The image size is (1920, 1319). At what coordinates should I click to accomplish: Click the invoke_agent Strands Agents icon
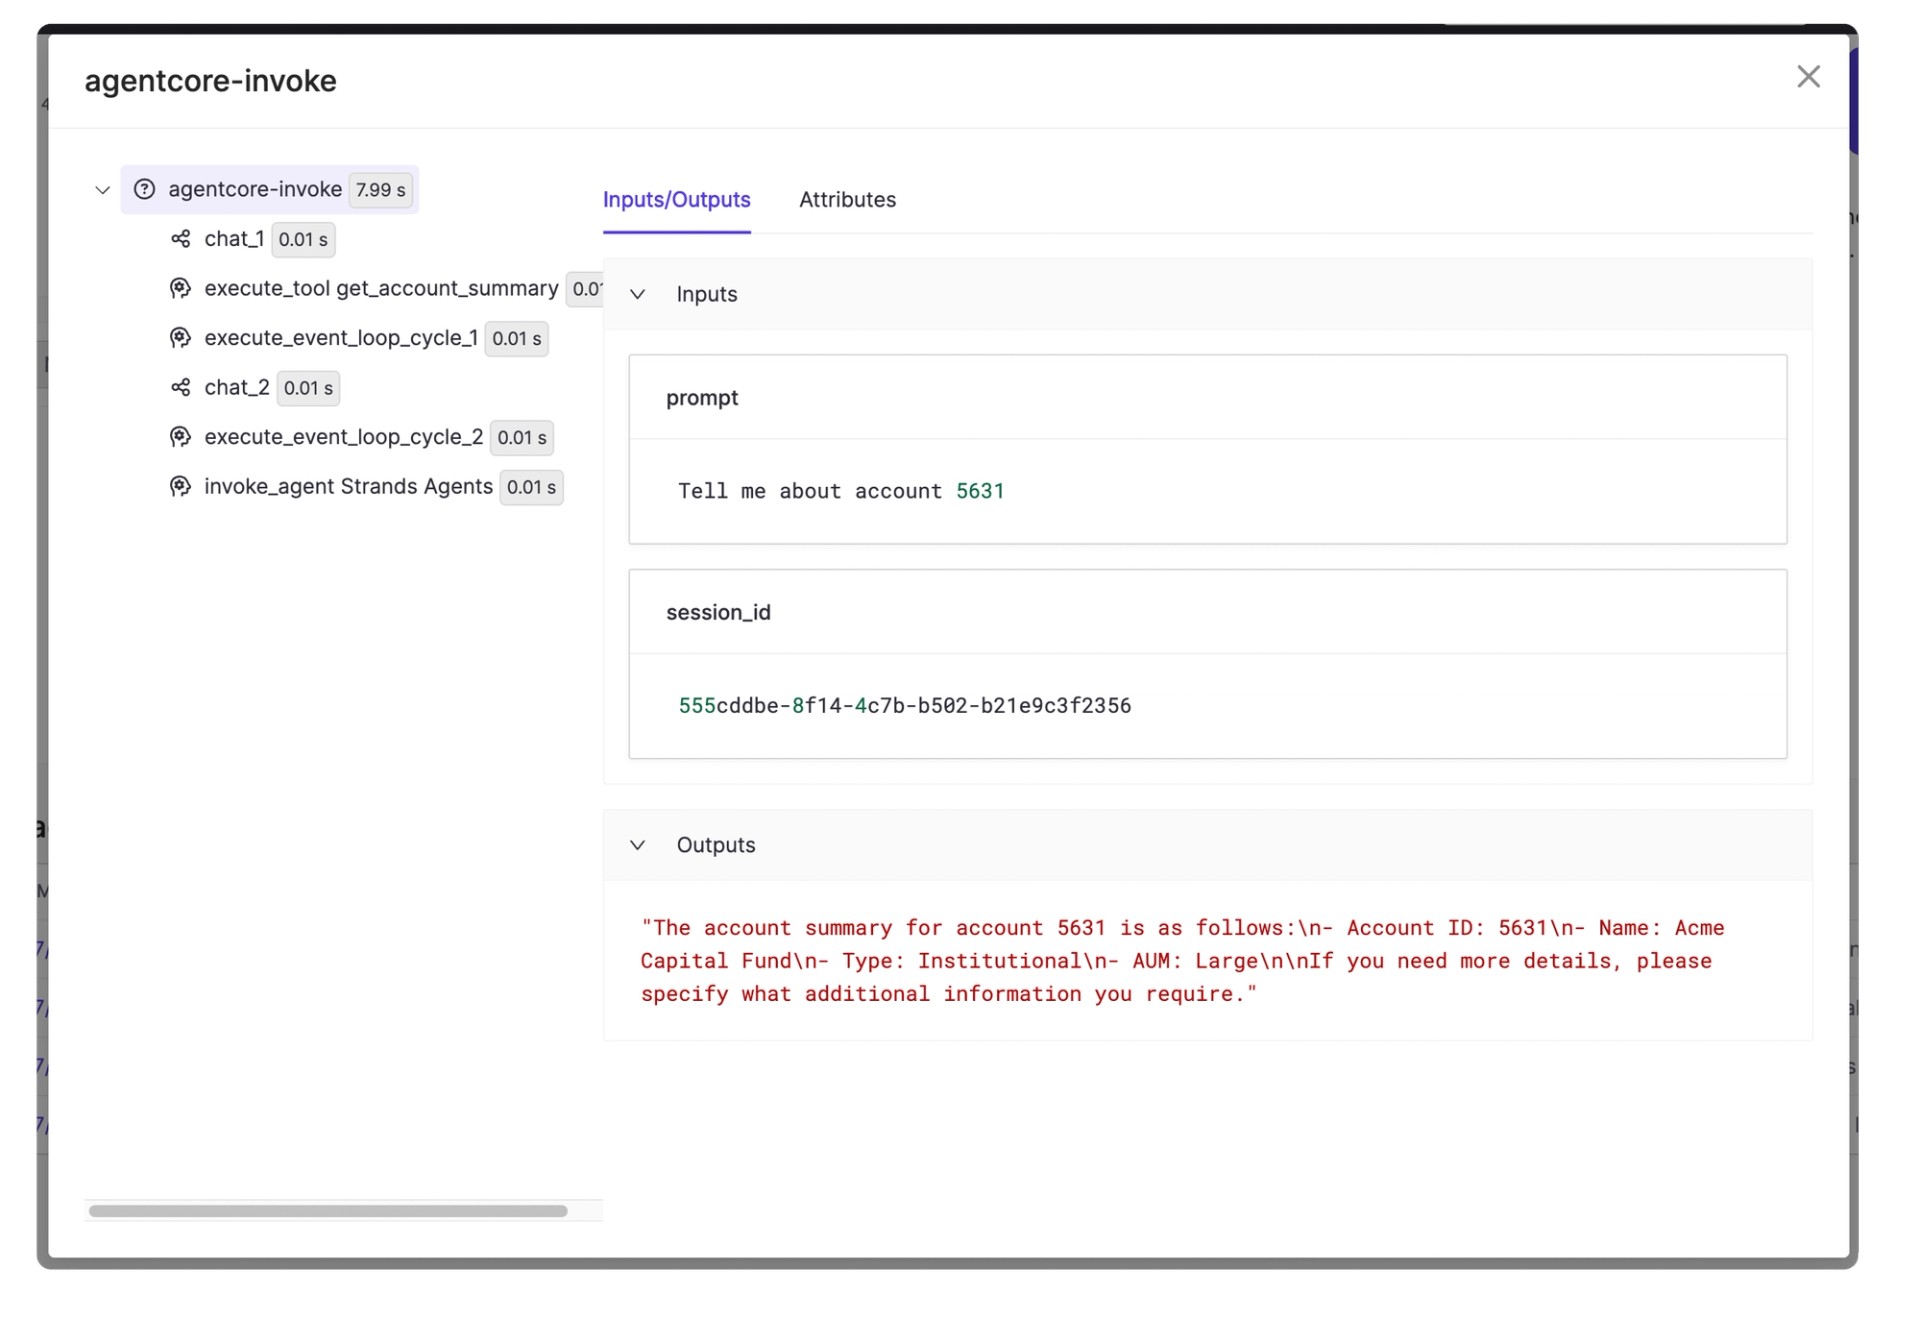(180, 487)
